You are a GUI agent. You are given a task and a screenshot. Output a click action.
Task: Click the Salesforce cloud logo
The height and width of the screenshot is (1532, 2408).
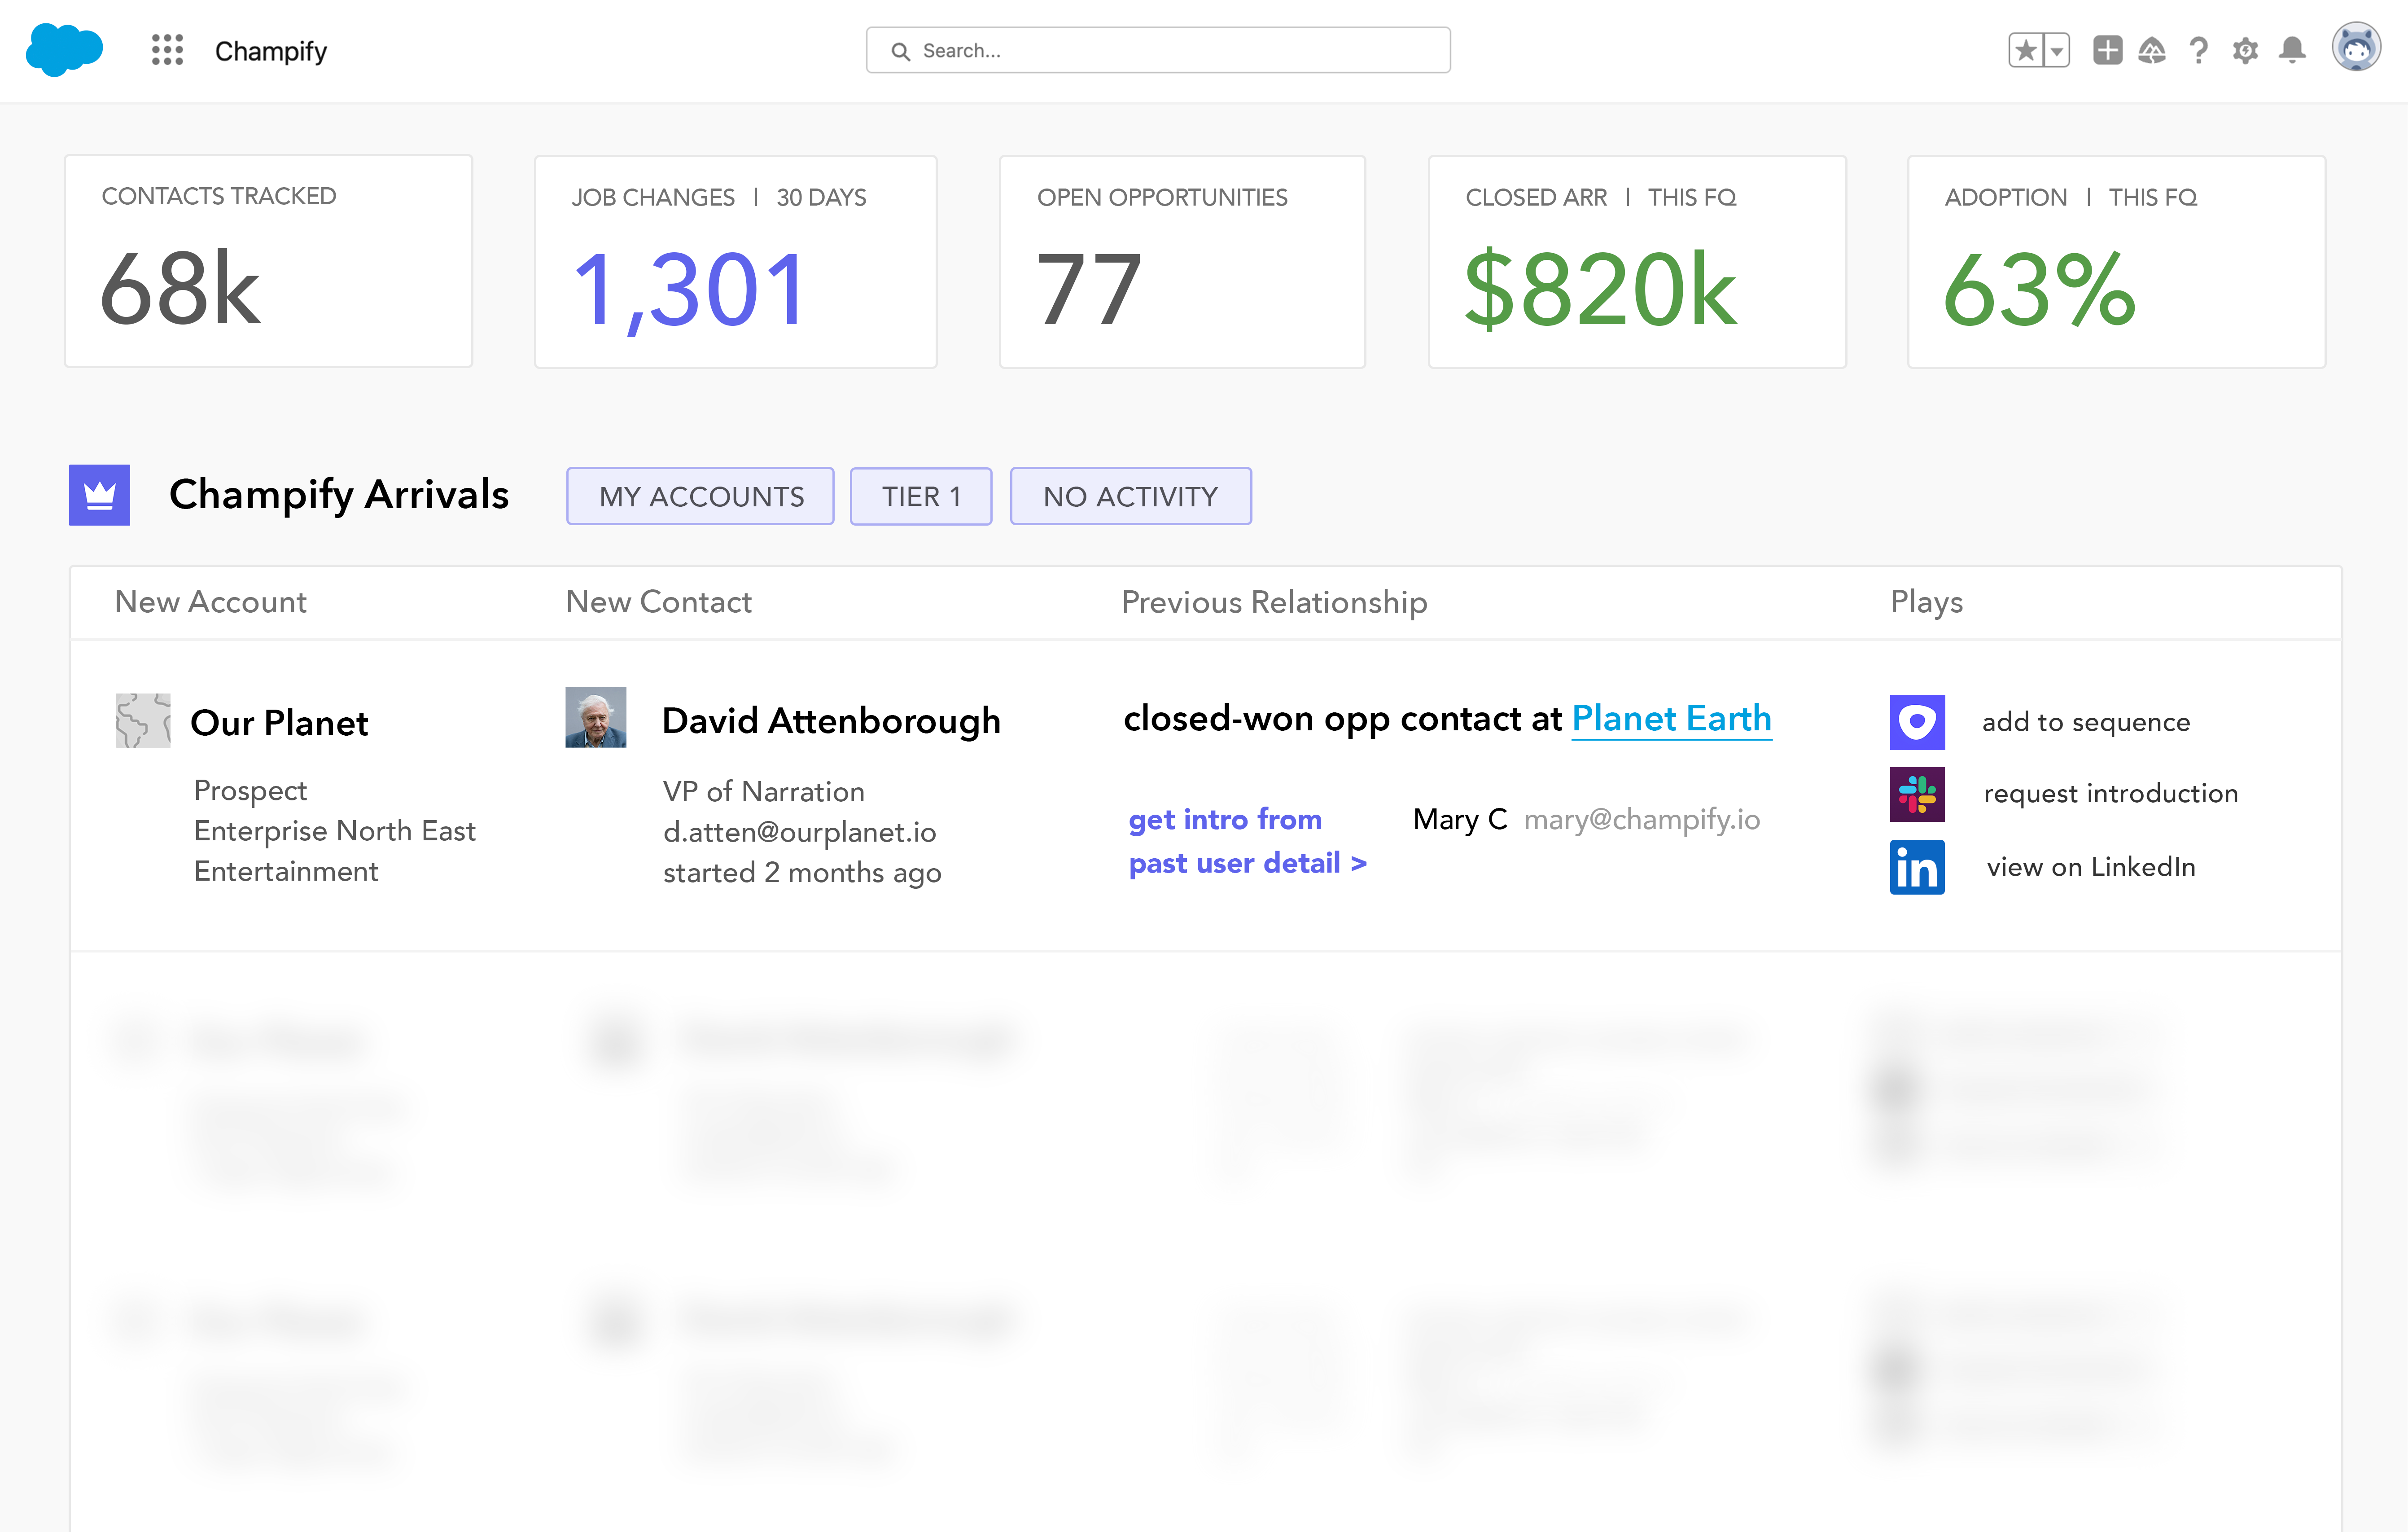(64, 50)
